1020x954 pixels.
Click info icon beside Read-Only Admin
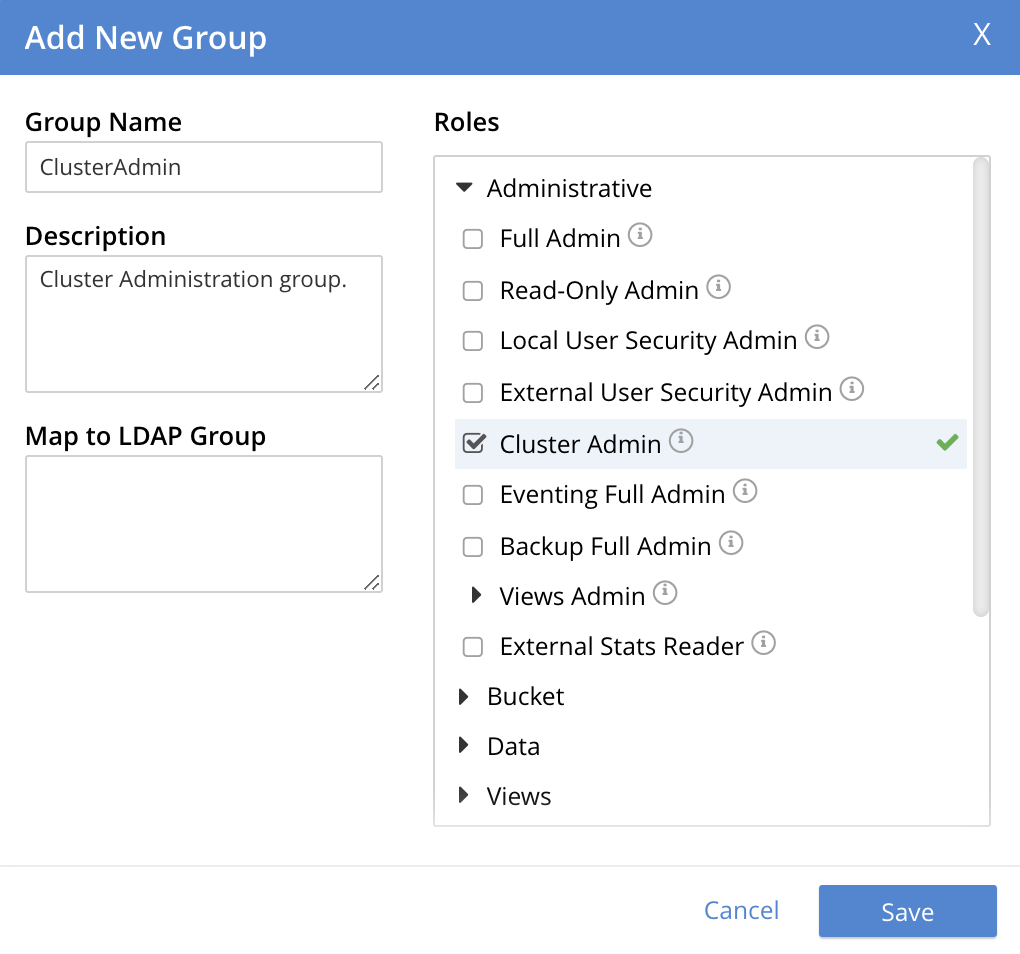(x=718, y=288)
